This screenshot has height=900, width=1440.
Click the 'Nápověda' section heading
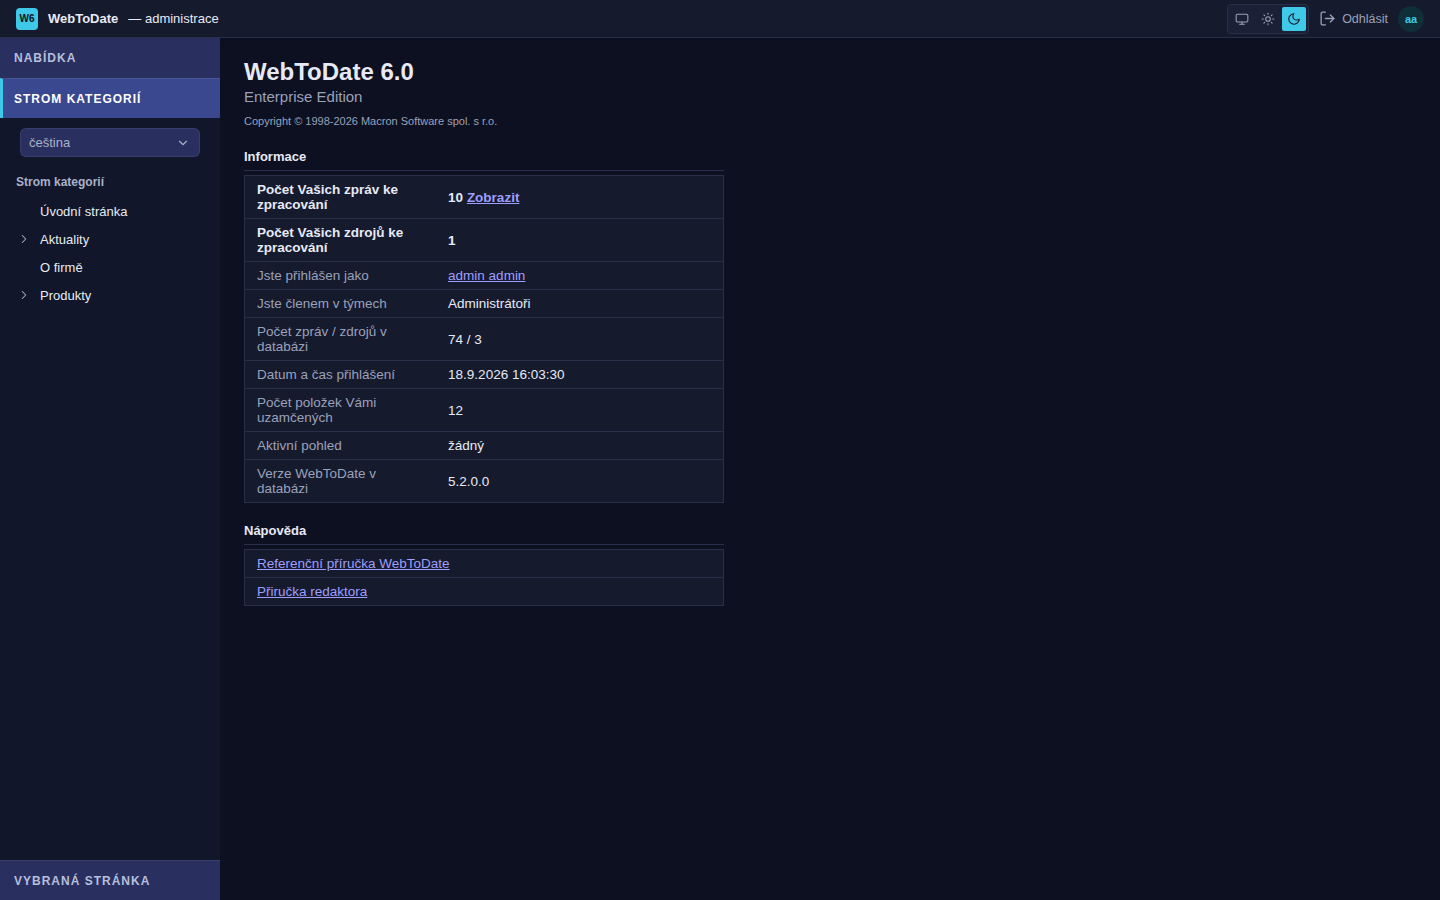tap(275, 531)
